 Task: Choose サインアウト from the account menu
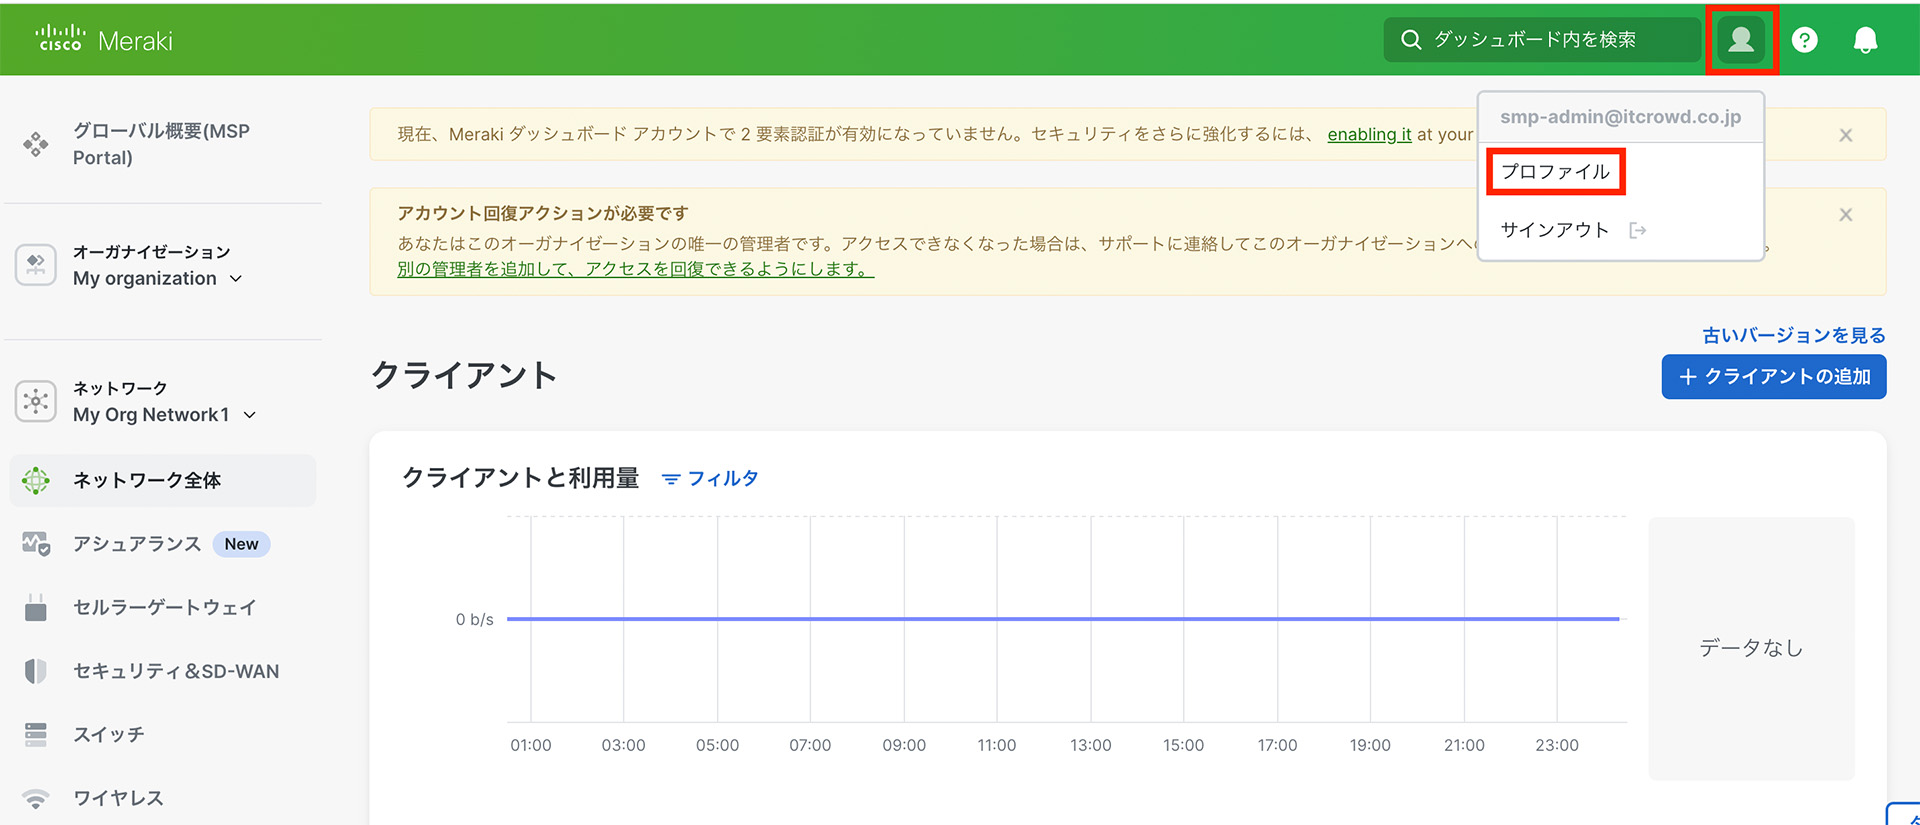1555,230
